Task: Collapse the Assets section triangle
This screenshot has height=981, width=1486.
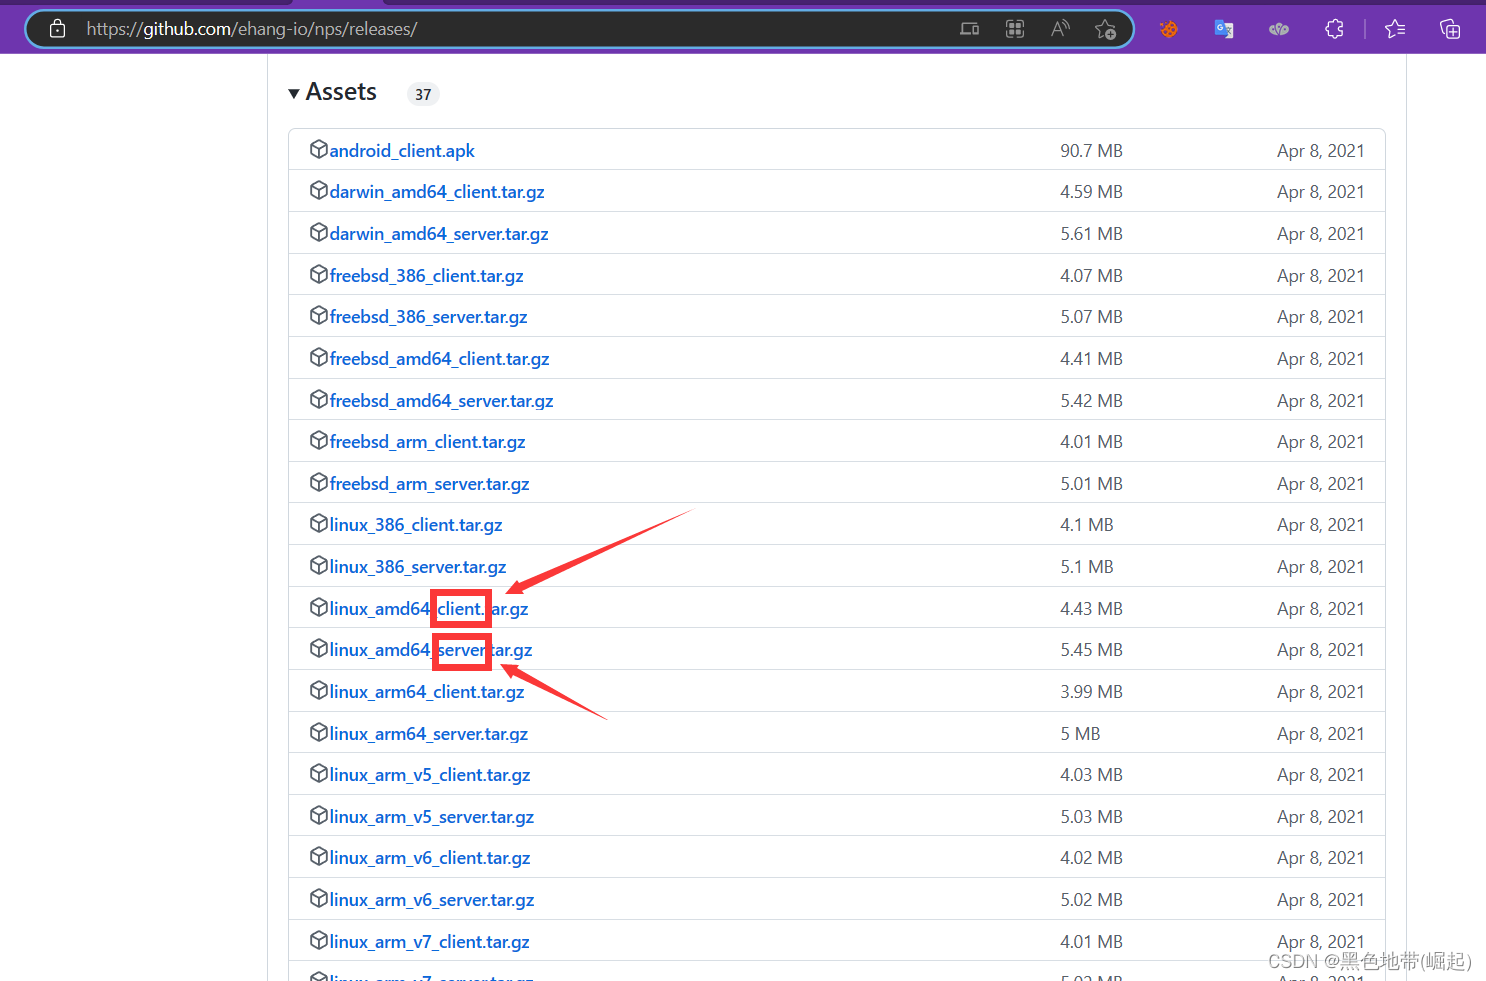Action: click(x=294, y=93)
